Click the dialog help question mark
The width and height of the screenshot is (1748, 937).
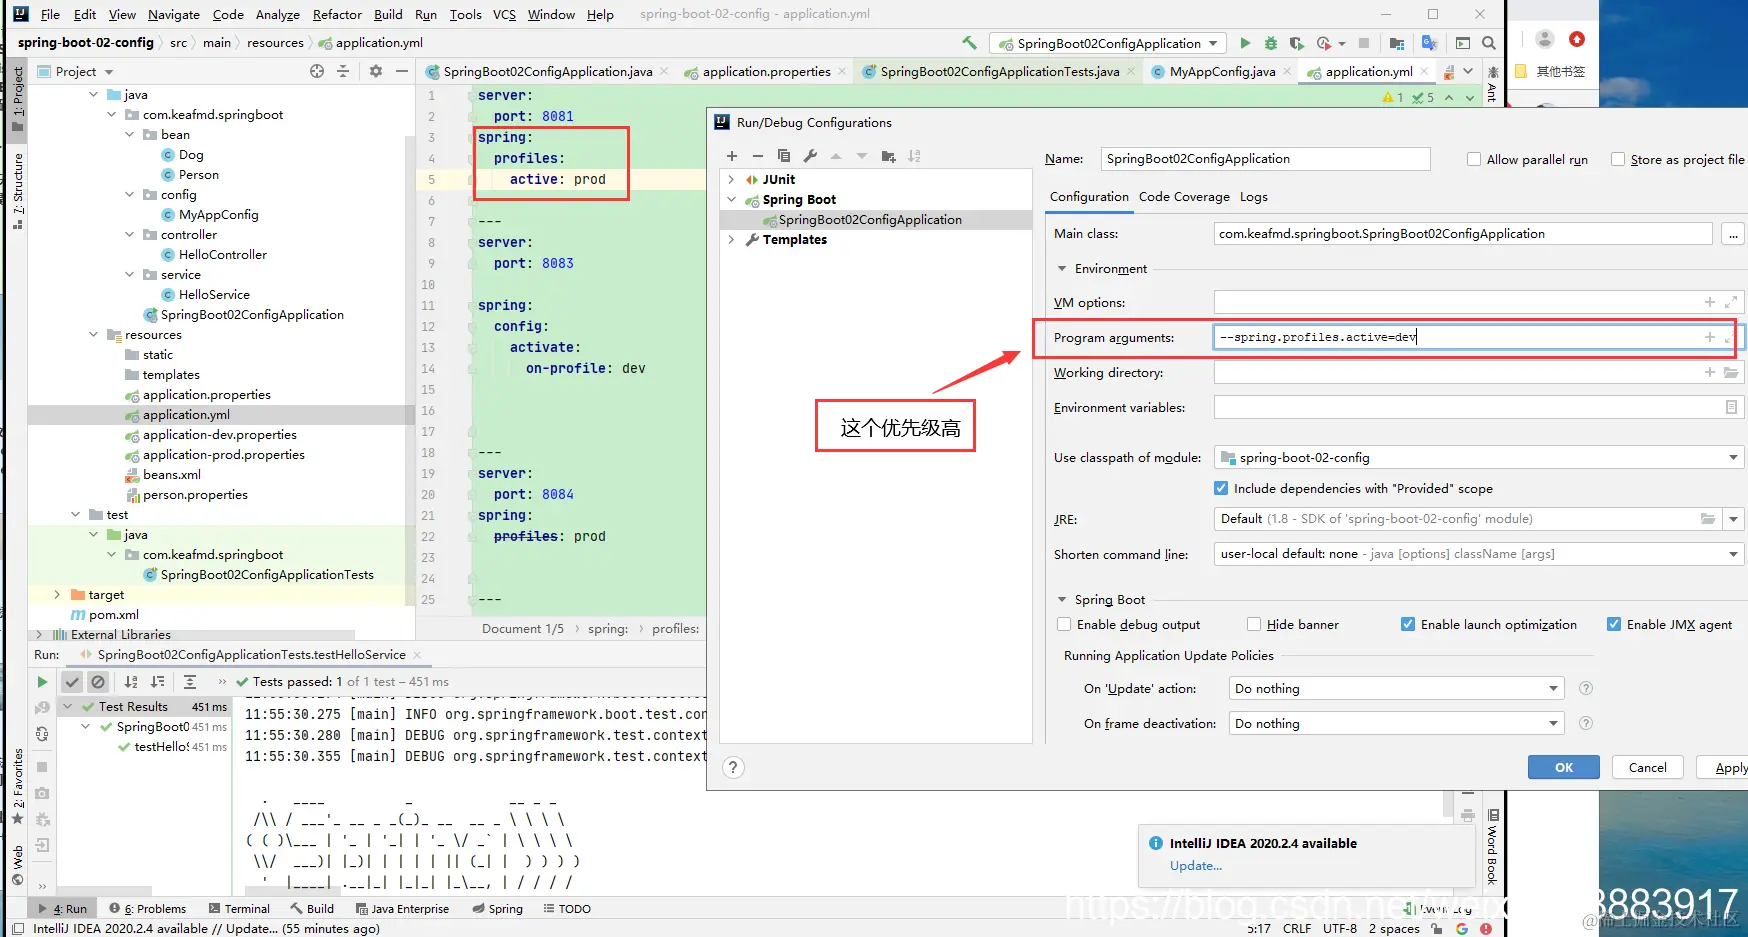pyautogui.click(x=733, y=767)
